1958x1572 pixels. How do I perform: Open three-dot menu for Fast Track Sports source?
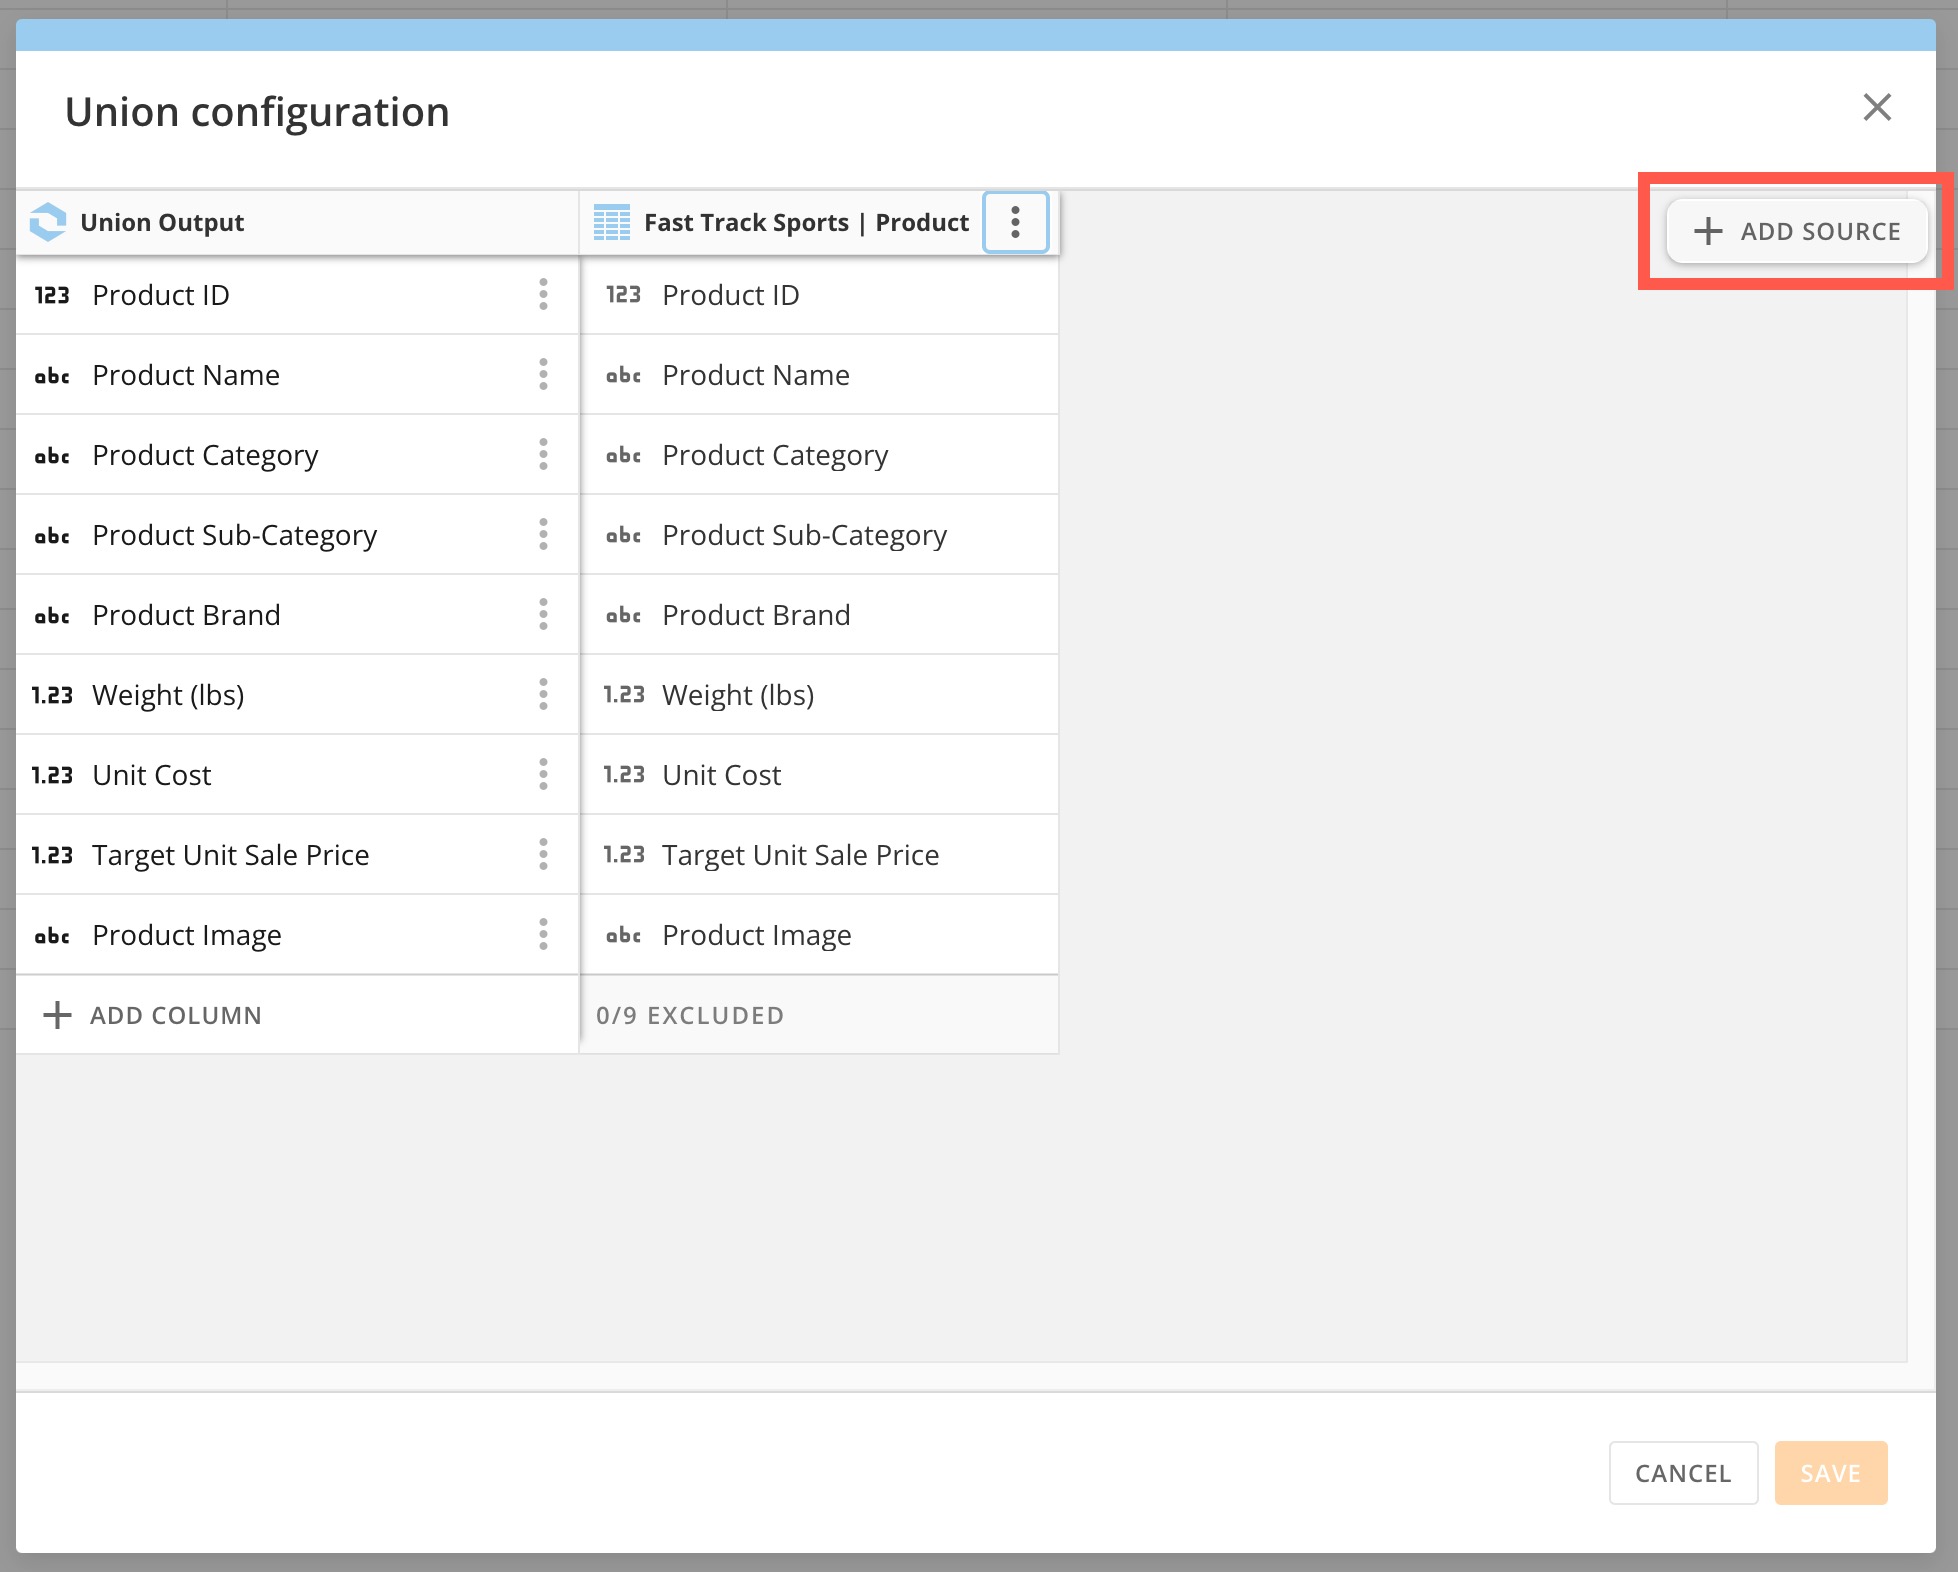1015,222
